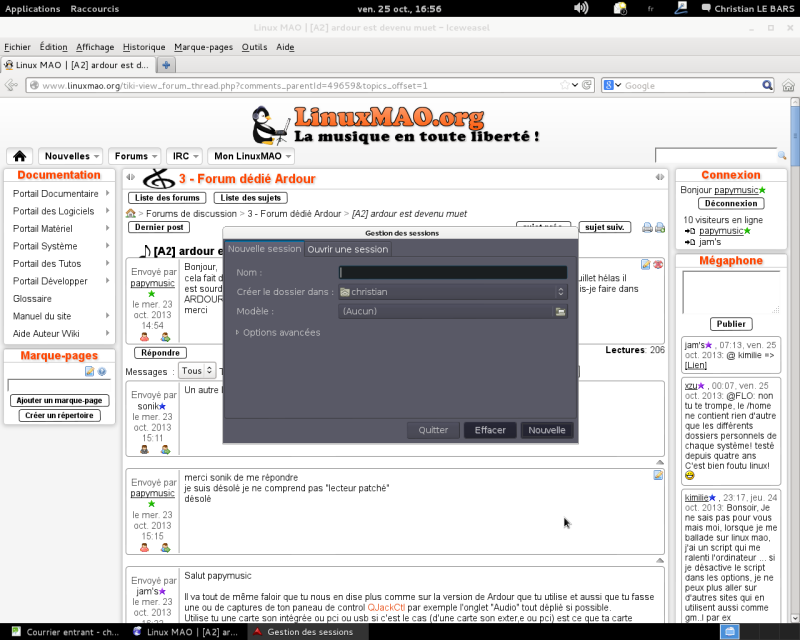
Task: Click the red report icon on first post
Action: pos(658,264)
